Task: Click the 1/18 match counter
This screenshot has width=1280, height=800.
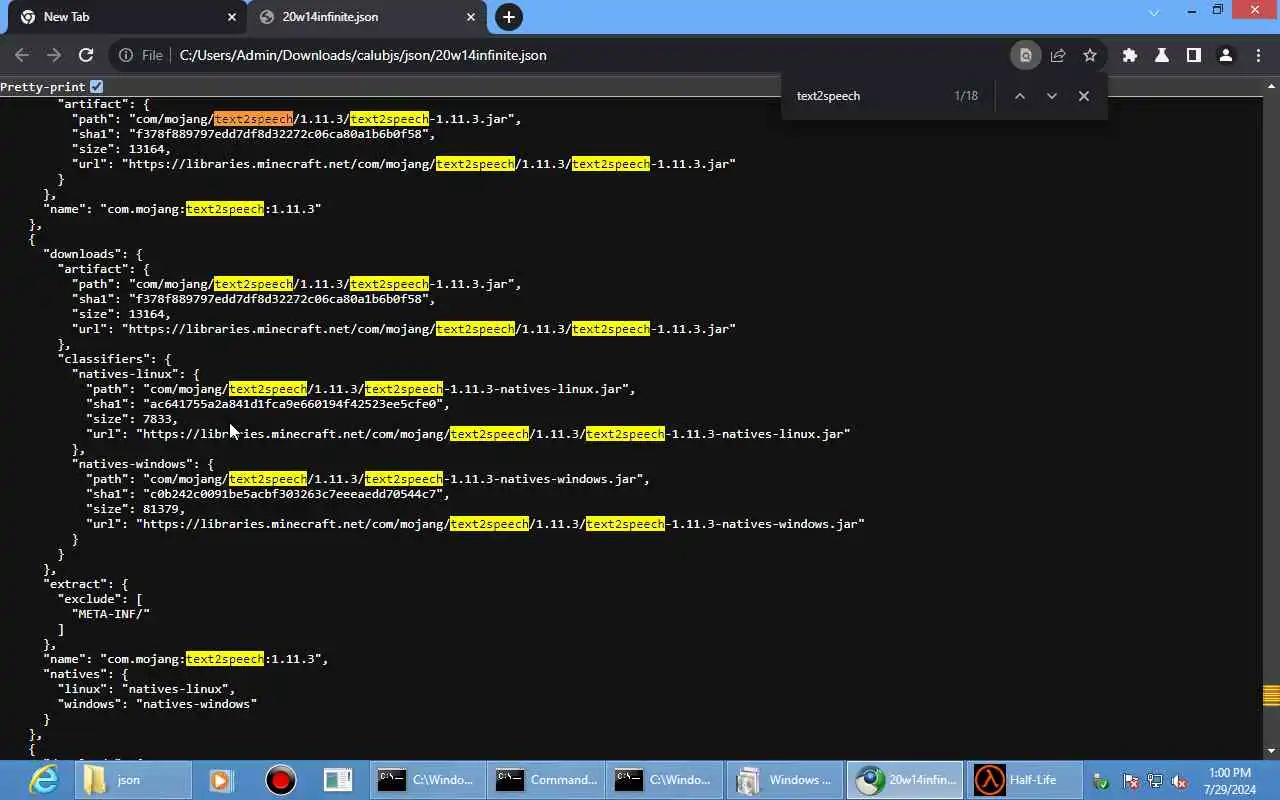Action: pyautogui.click(x=966, y=96)
